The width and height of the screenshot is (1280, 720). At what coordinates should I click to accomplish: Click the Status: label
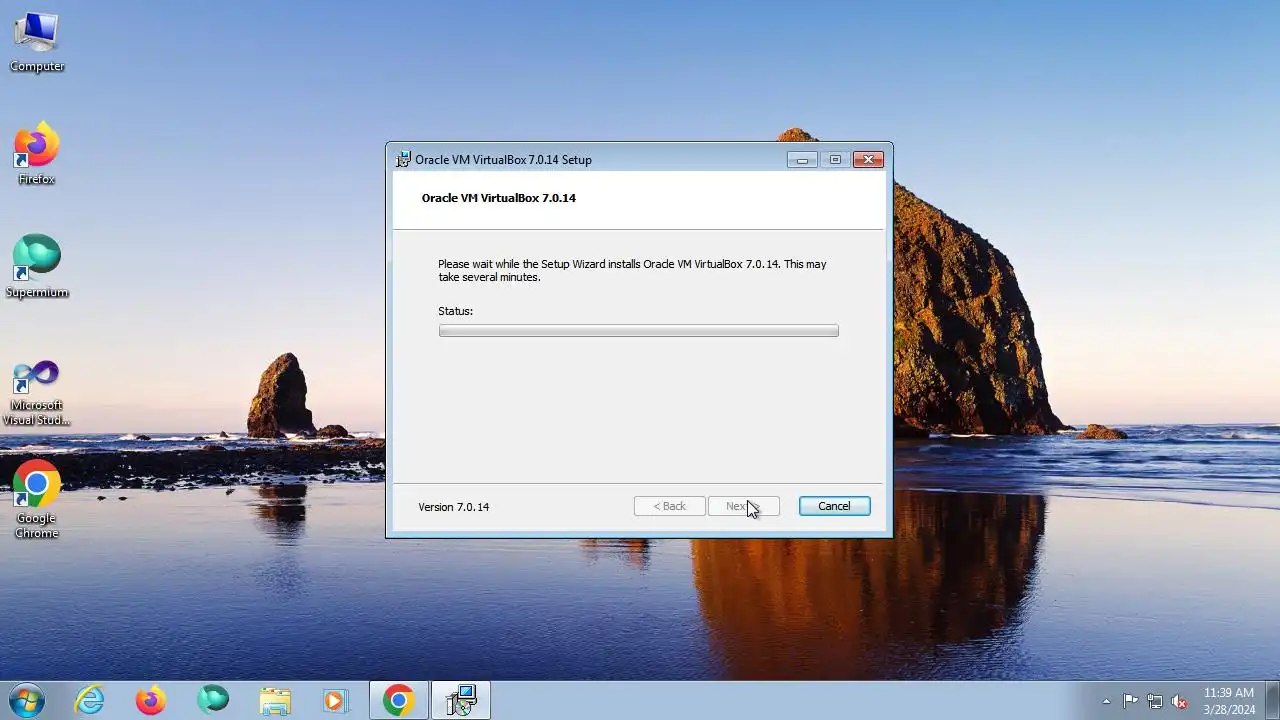point(455,311)
